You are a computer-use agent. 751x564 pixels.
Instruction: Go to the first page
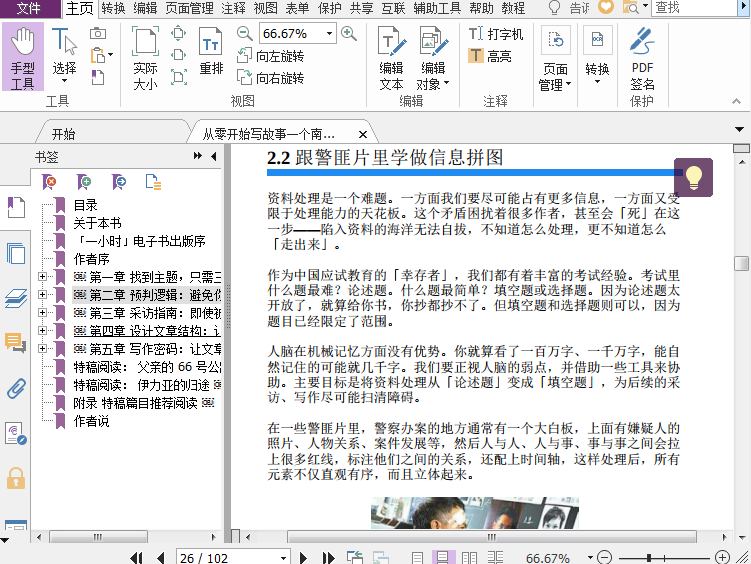(x=137, y=558)
